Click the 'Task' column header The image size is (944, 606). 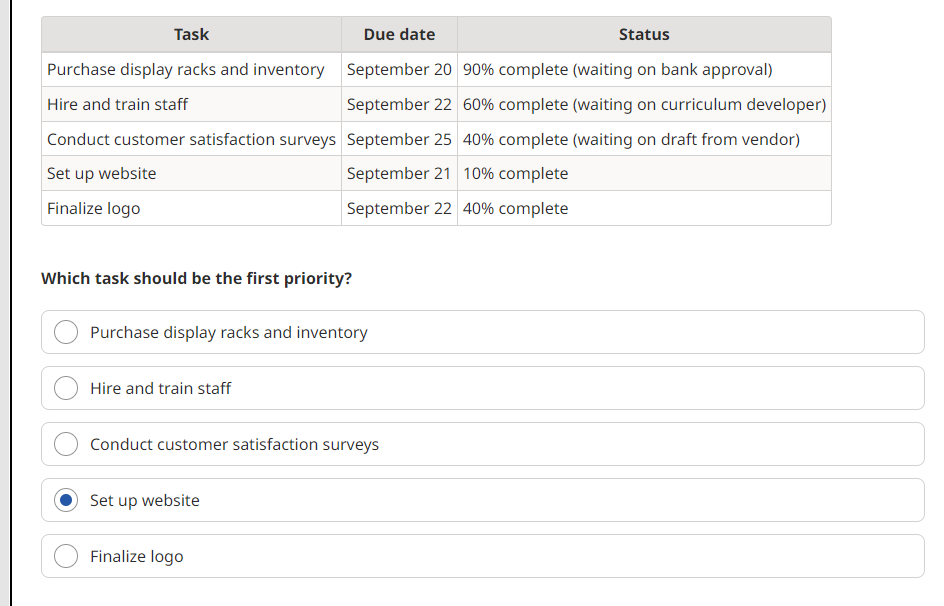click(x=190, y=34)
